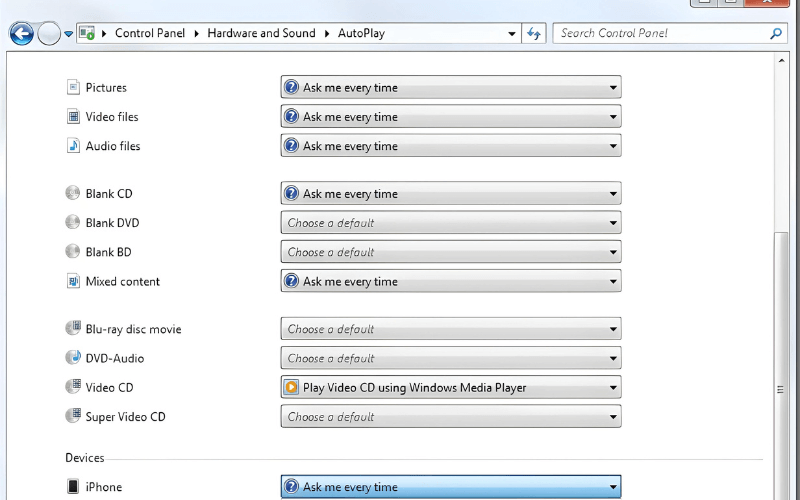Click the vertical scrollbar thumb

click(x=781, y=390)
